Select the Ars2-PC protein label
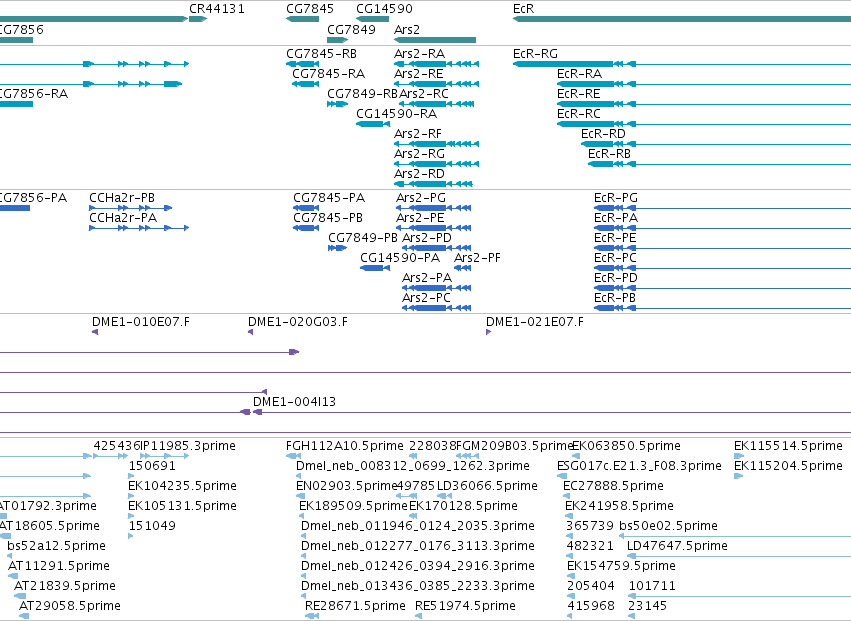 (x=426, y=299)
